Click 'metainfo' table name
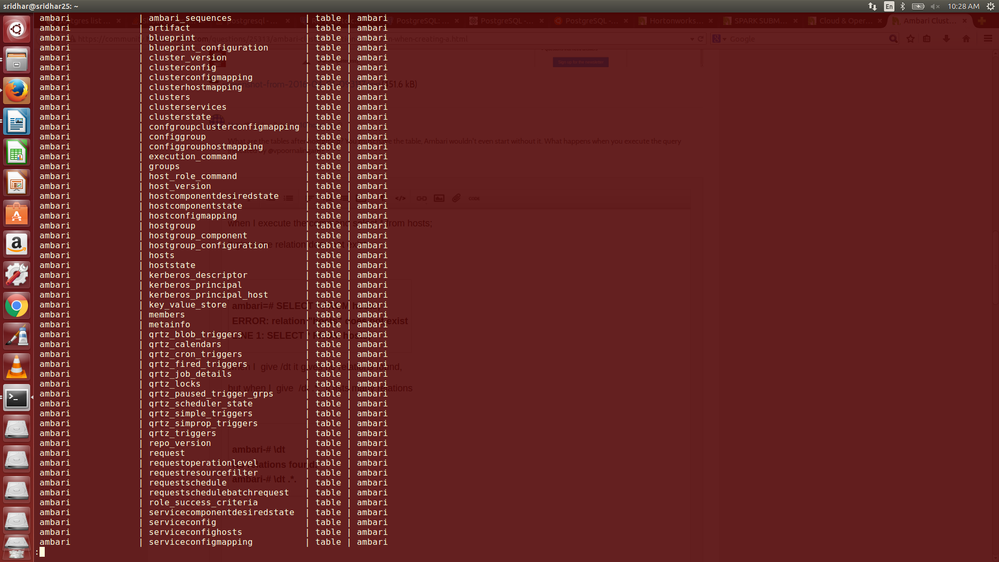The height and width of the screenshot is (562, 999). (x=169, y=324)
